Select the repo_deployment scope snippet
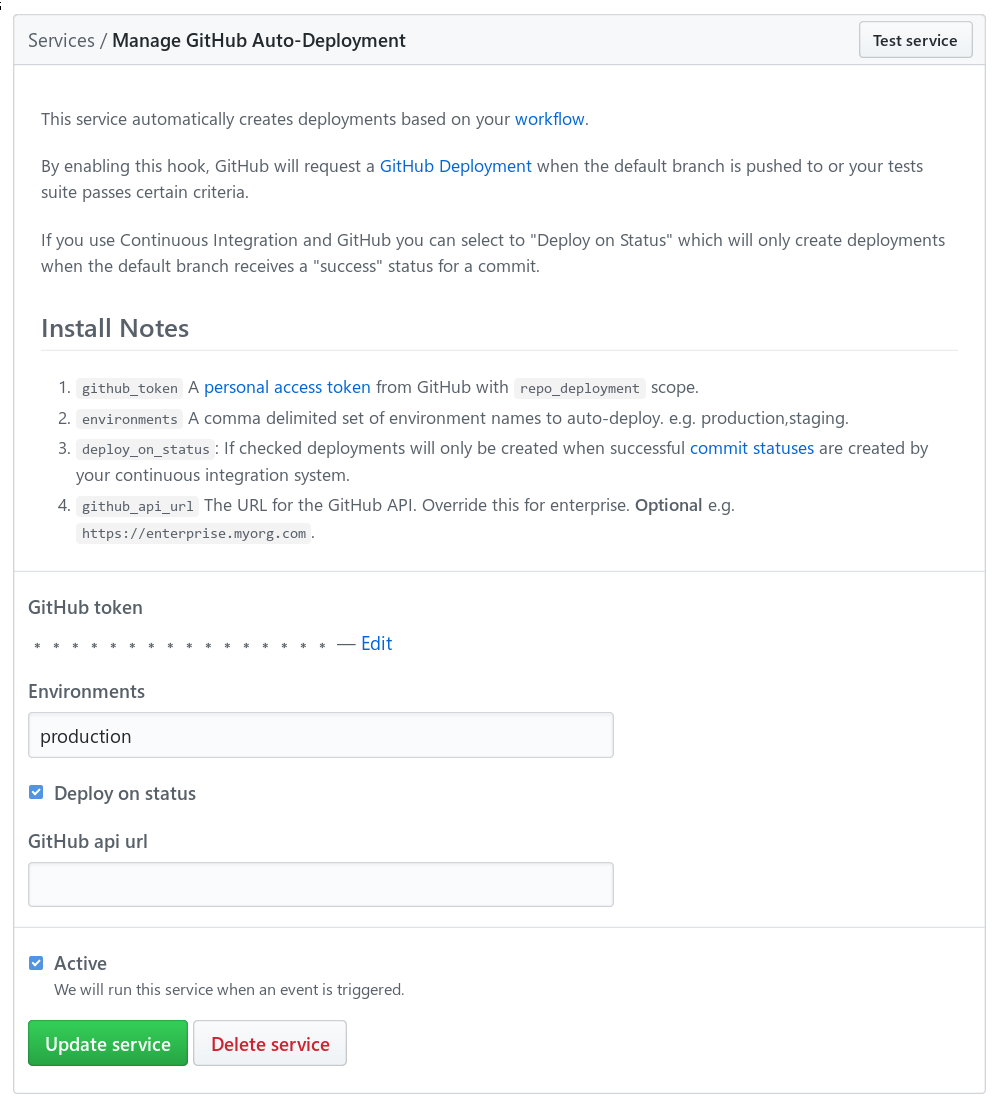This screenshot has height=1110, width=1003. [x=580, y=388]
